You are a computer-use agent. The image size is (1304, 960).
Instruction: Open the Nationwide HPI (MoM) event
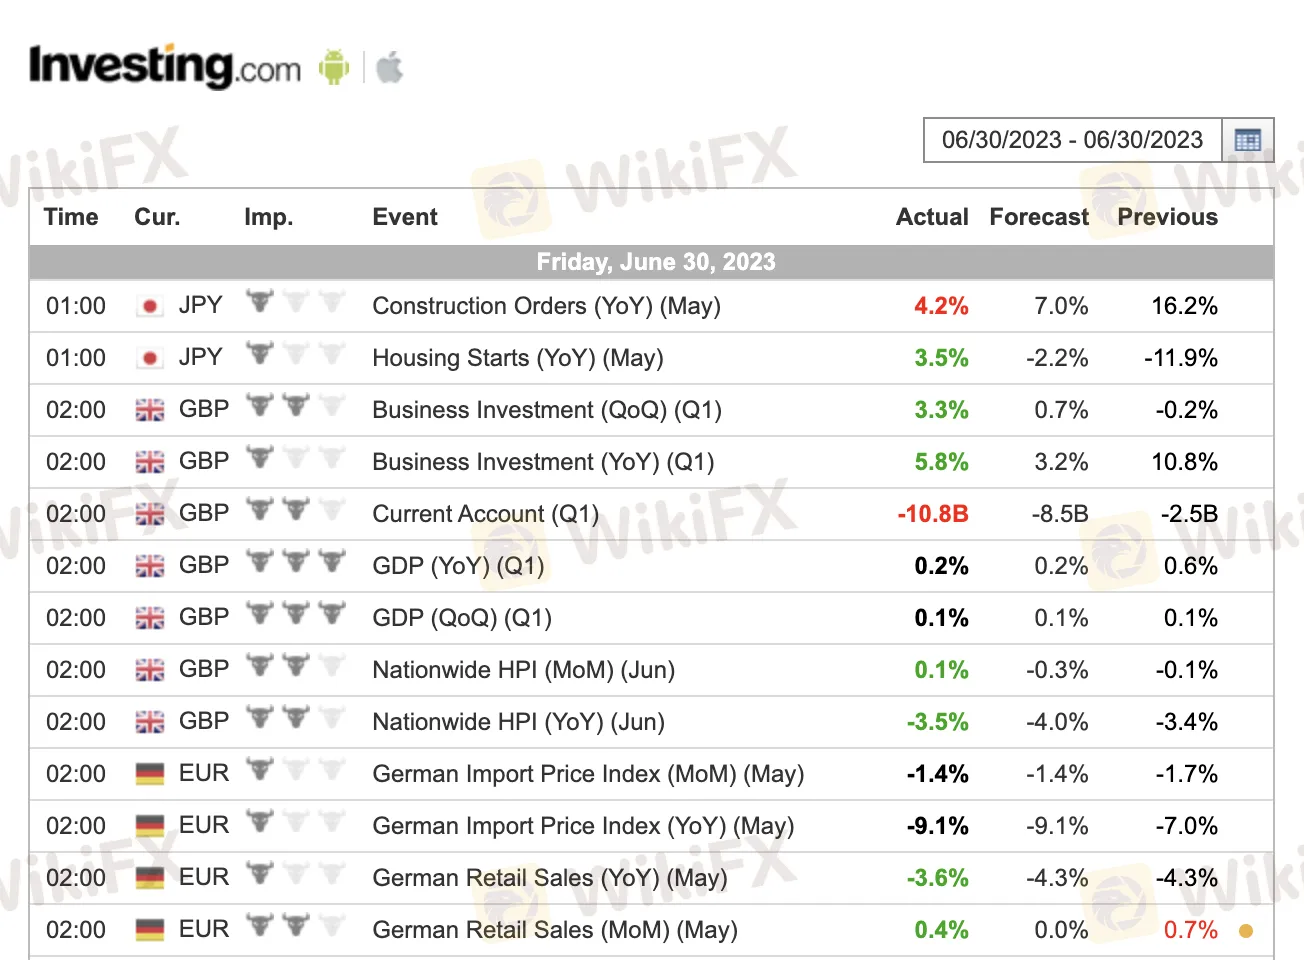click(523, 670)
